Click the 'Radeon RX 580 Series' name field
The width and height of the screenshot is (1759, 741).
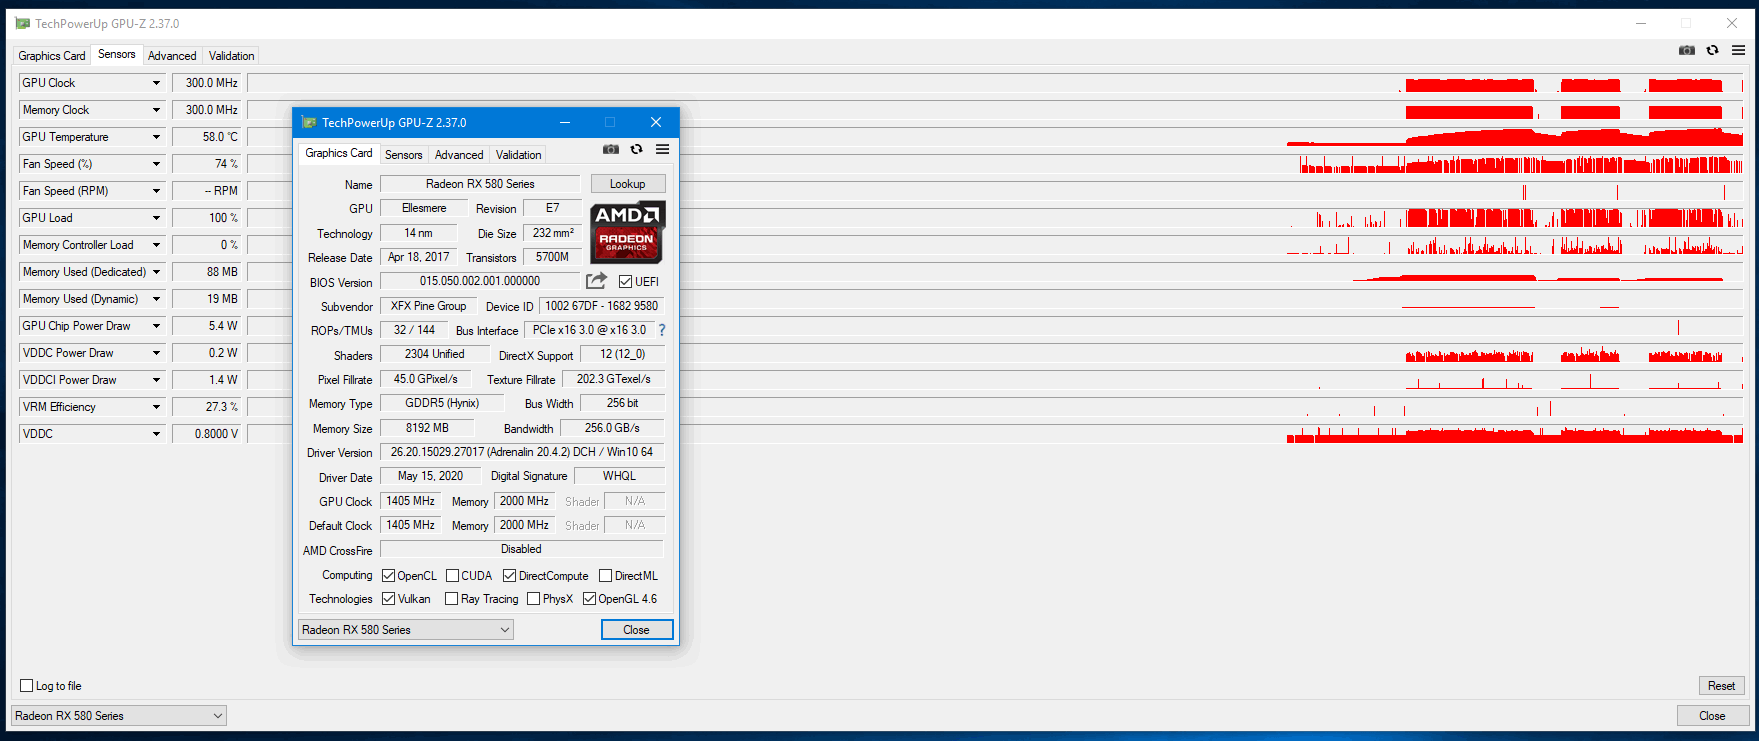click(480, 184)
